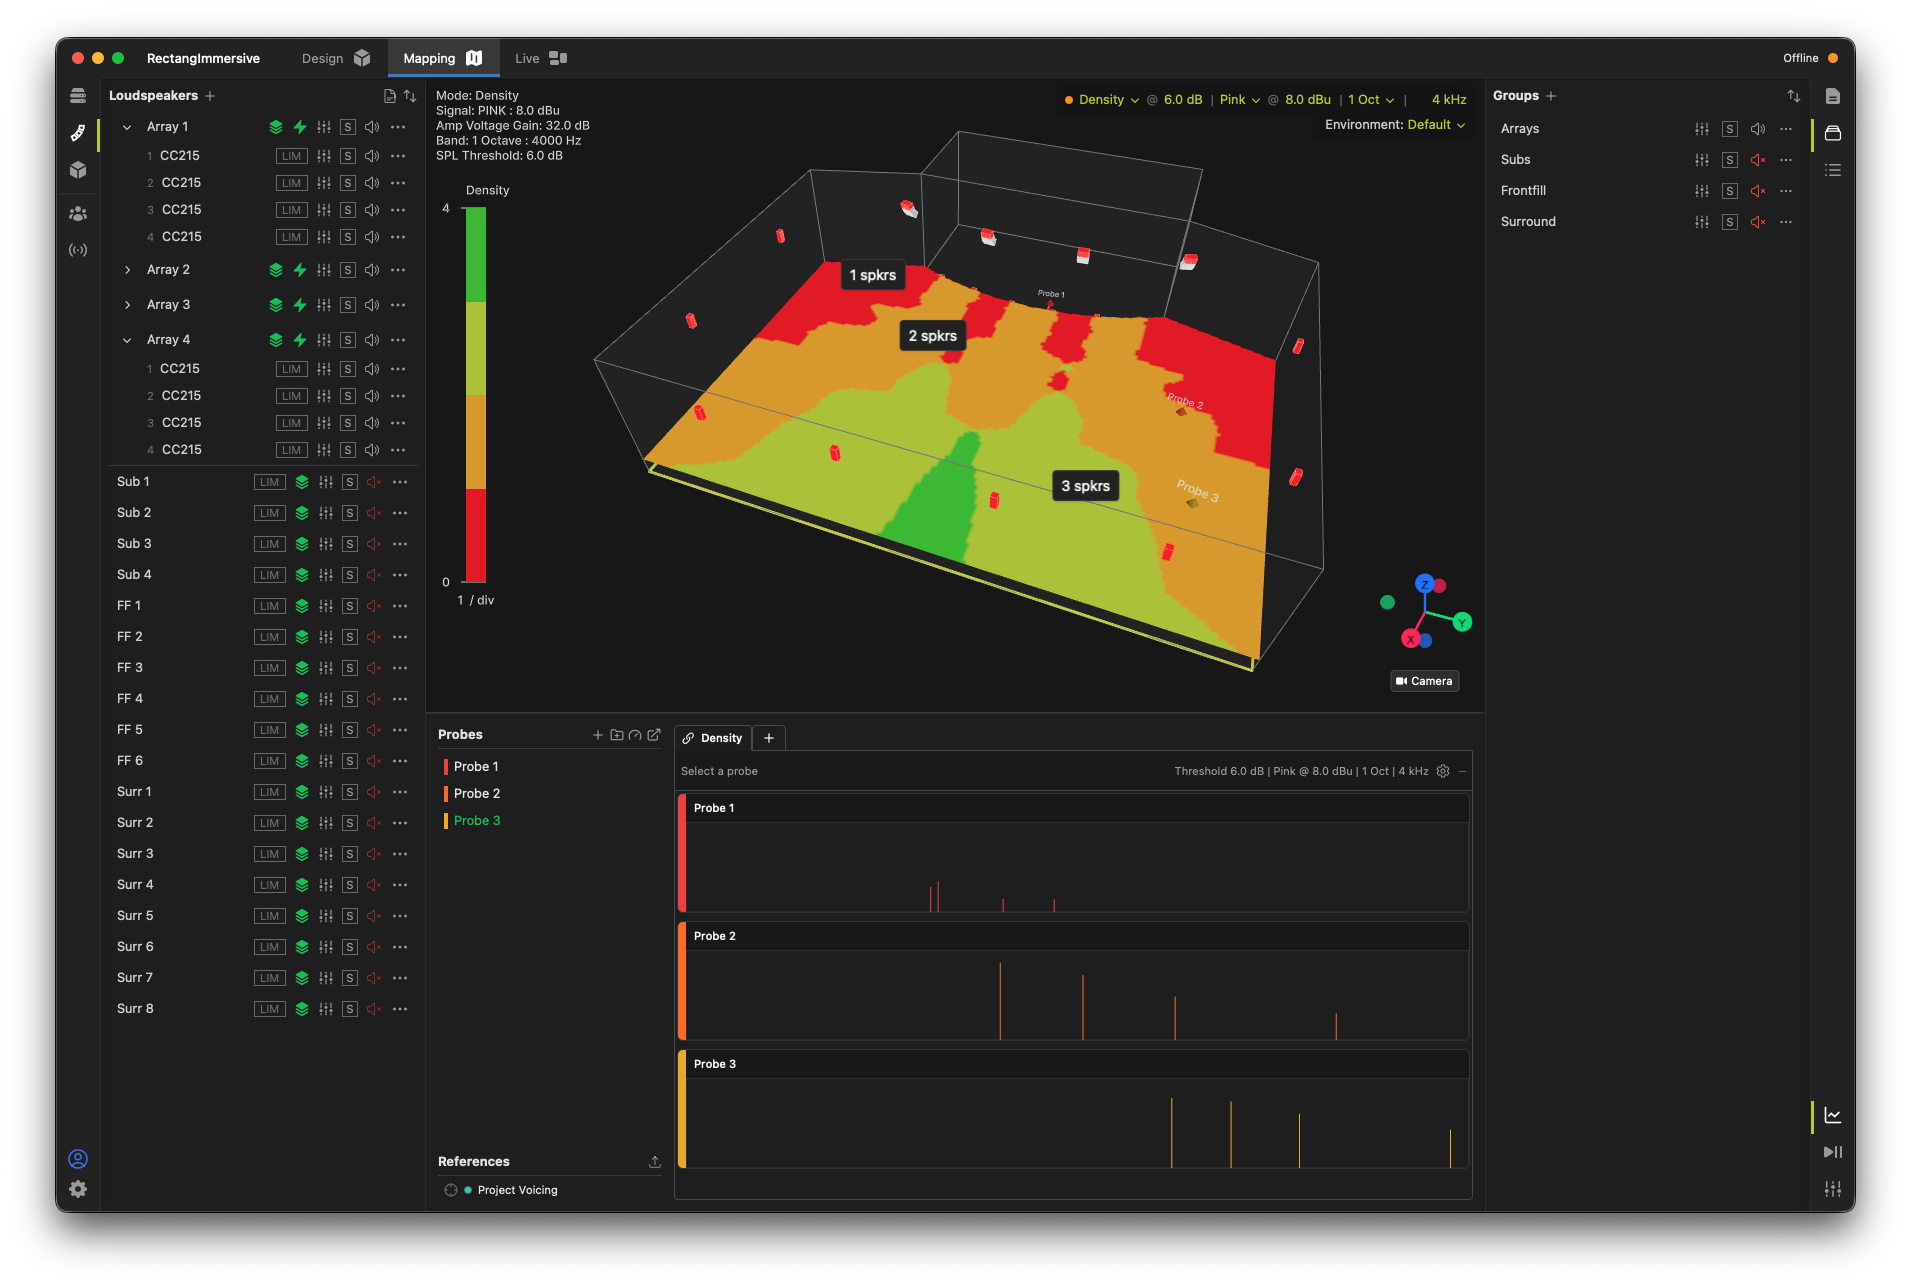Click the density settings gear near threshold text
This screenshot has height=1286, width=1911.
[x=1443, y=771]
